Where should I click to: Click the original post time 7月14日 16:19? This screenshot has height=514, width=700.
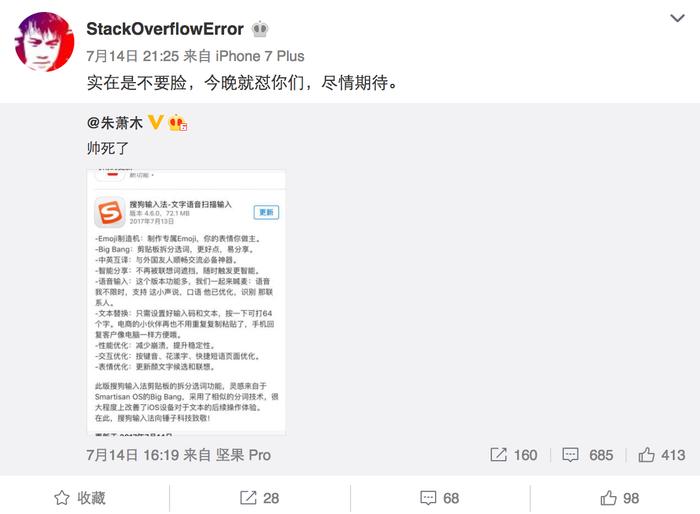pos(133,455)
